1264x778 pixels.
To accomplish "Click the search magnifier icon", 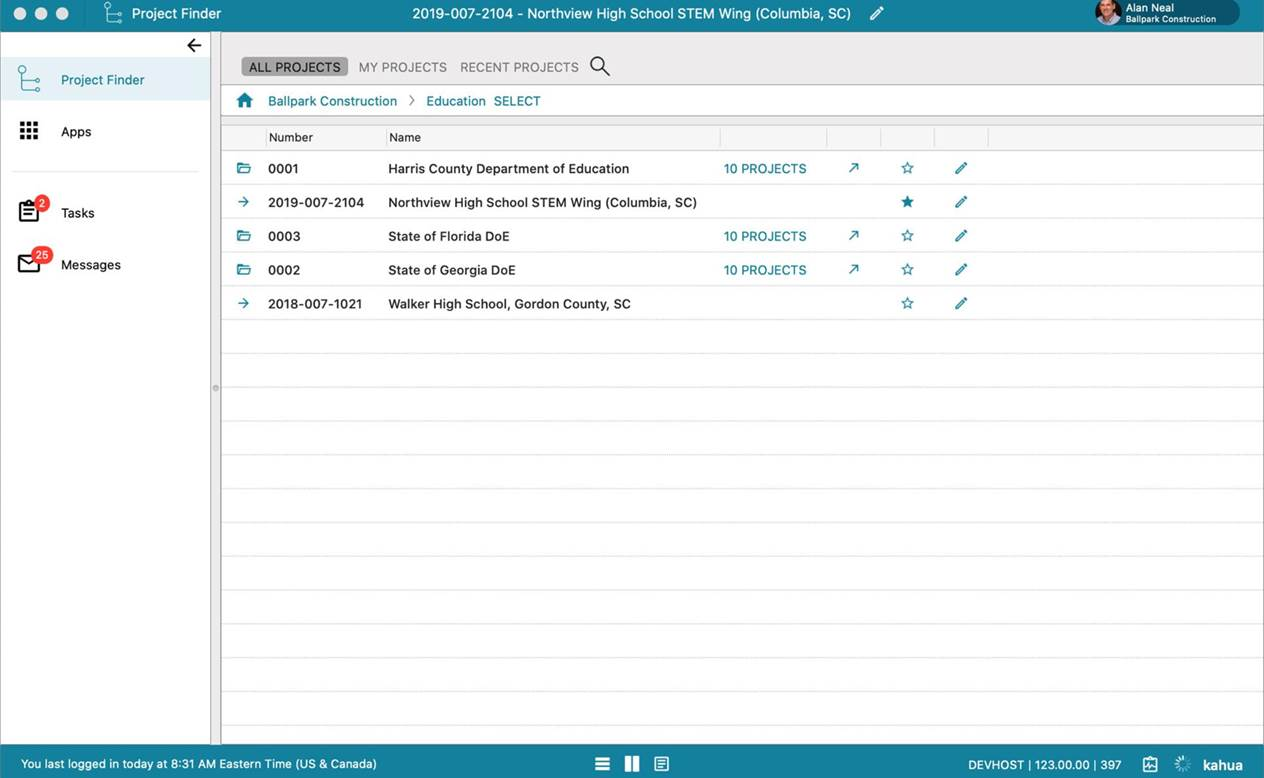I will [x=600, y=67].
